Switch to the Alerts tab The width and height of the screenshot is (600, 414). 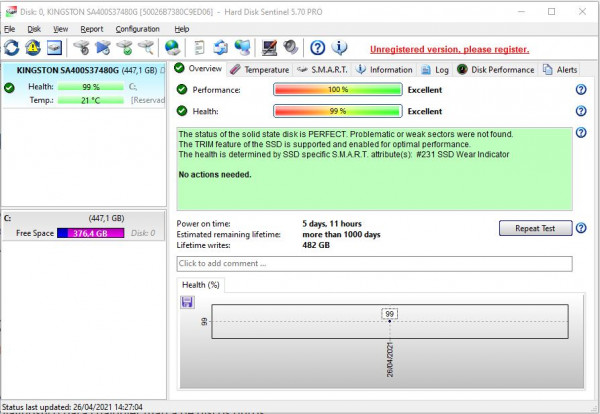coord(560,70)
